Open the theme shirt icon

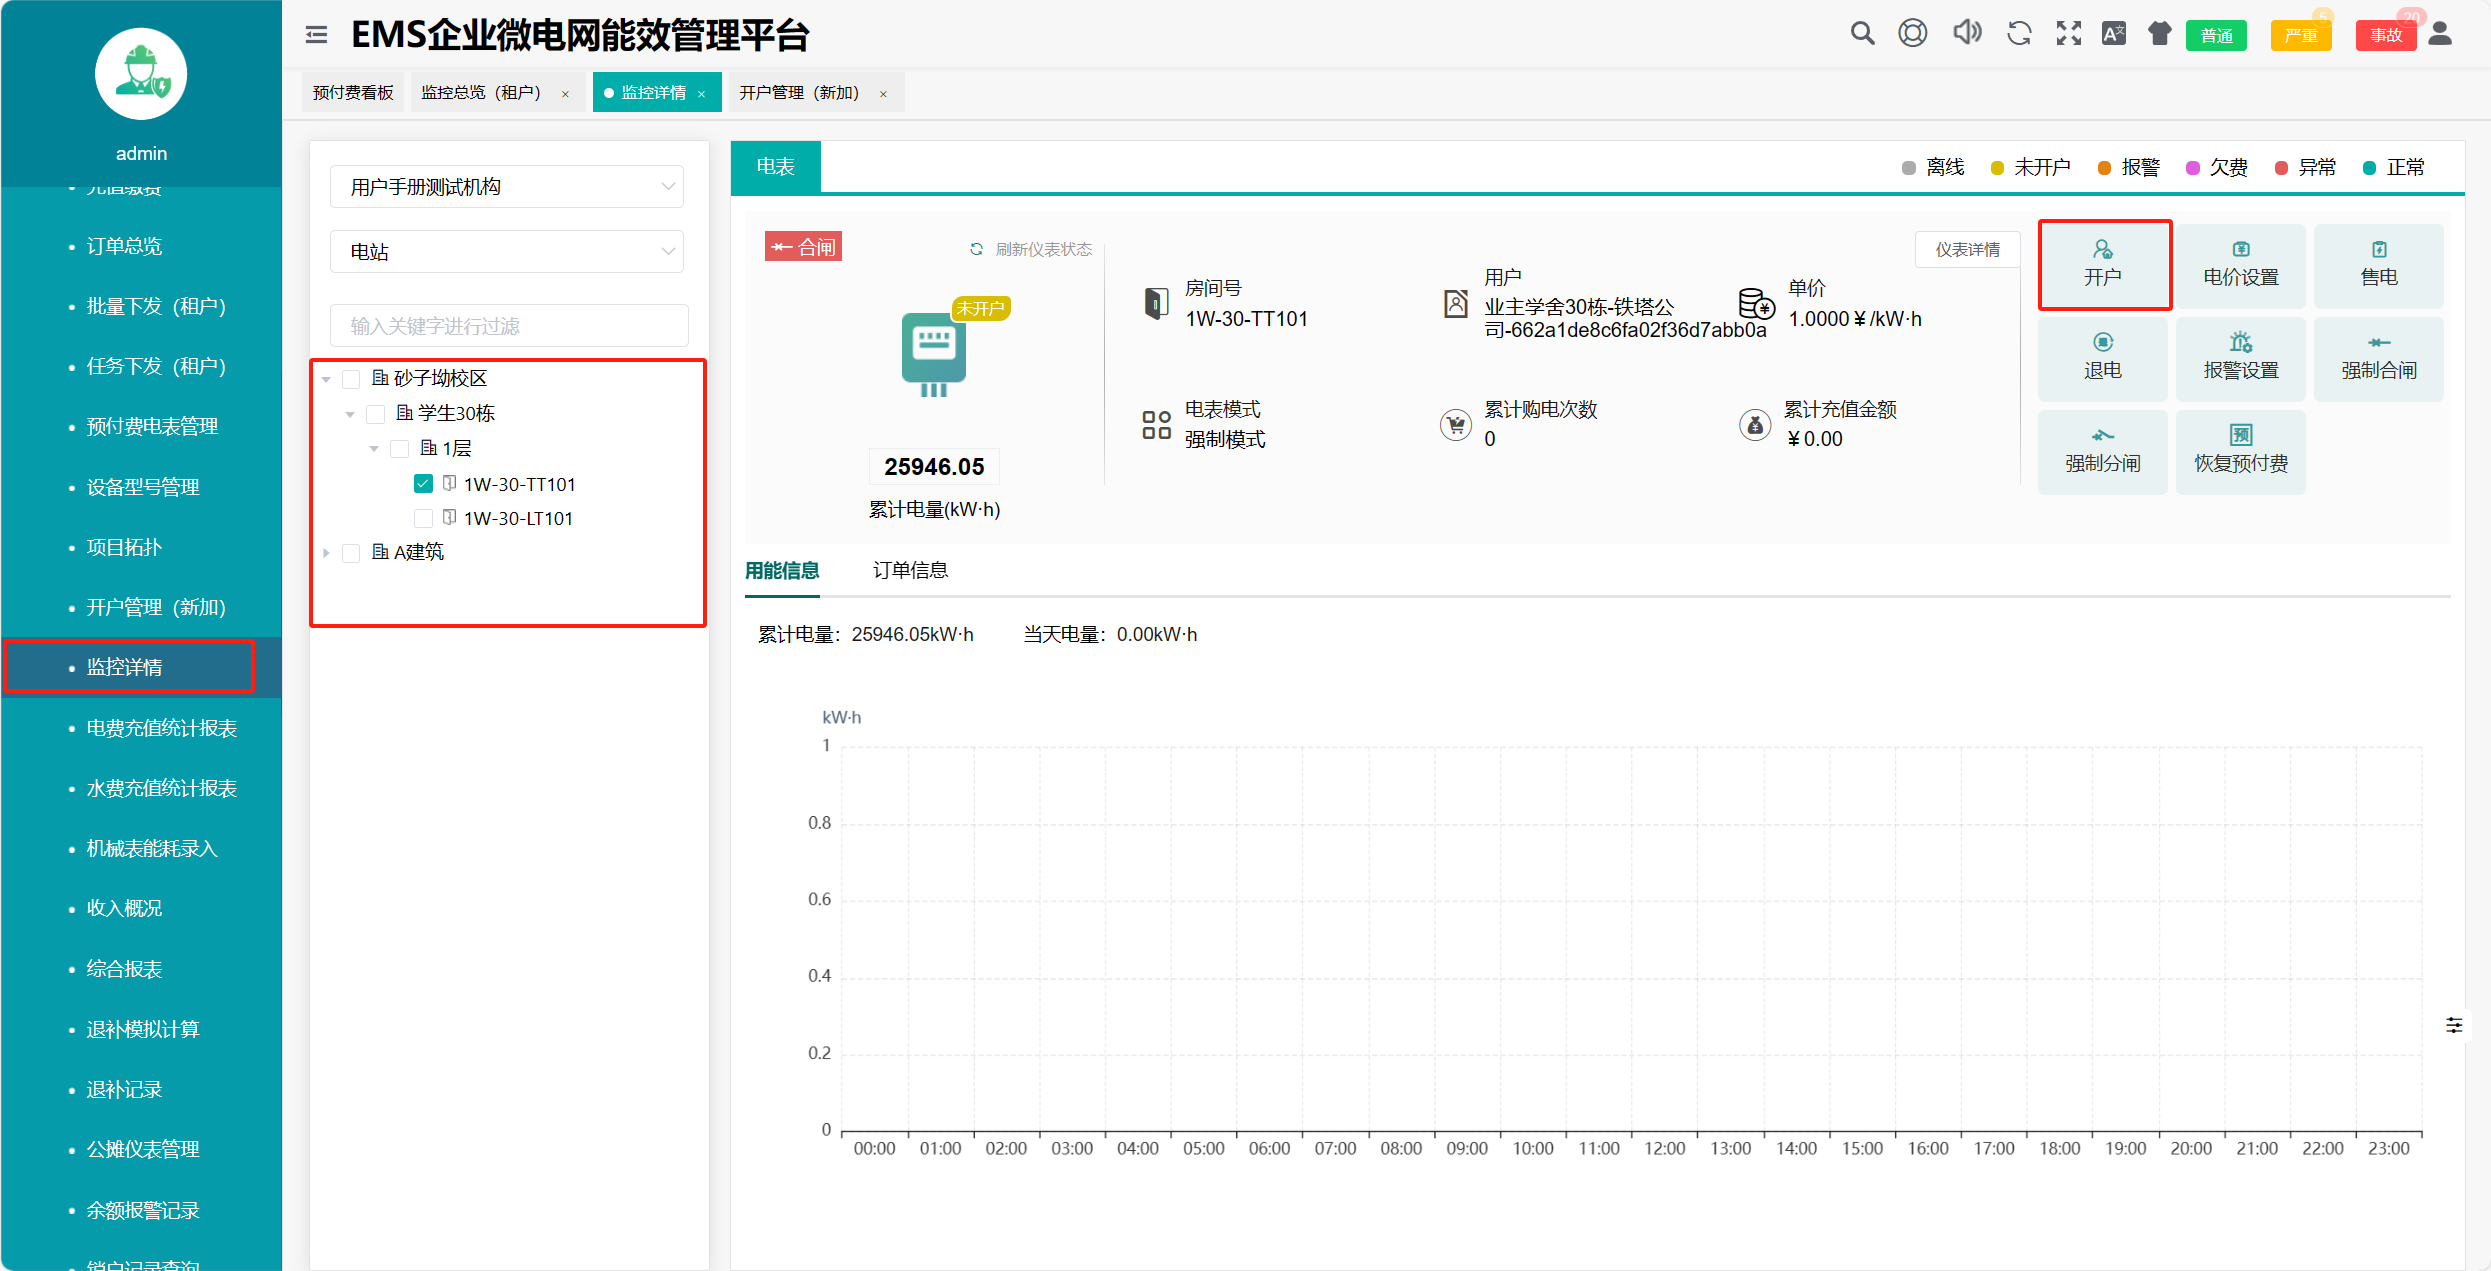[x=2159, y=34]
